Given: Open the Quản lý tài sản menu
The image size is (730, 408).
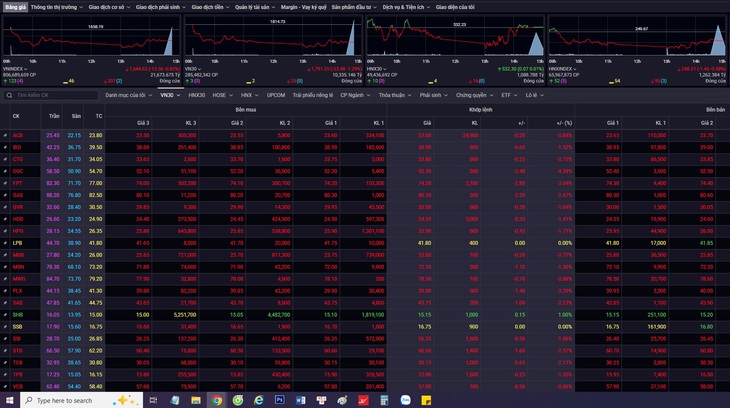Looking at the screenshot, I should pos(255,7).
